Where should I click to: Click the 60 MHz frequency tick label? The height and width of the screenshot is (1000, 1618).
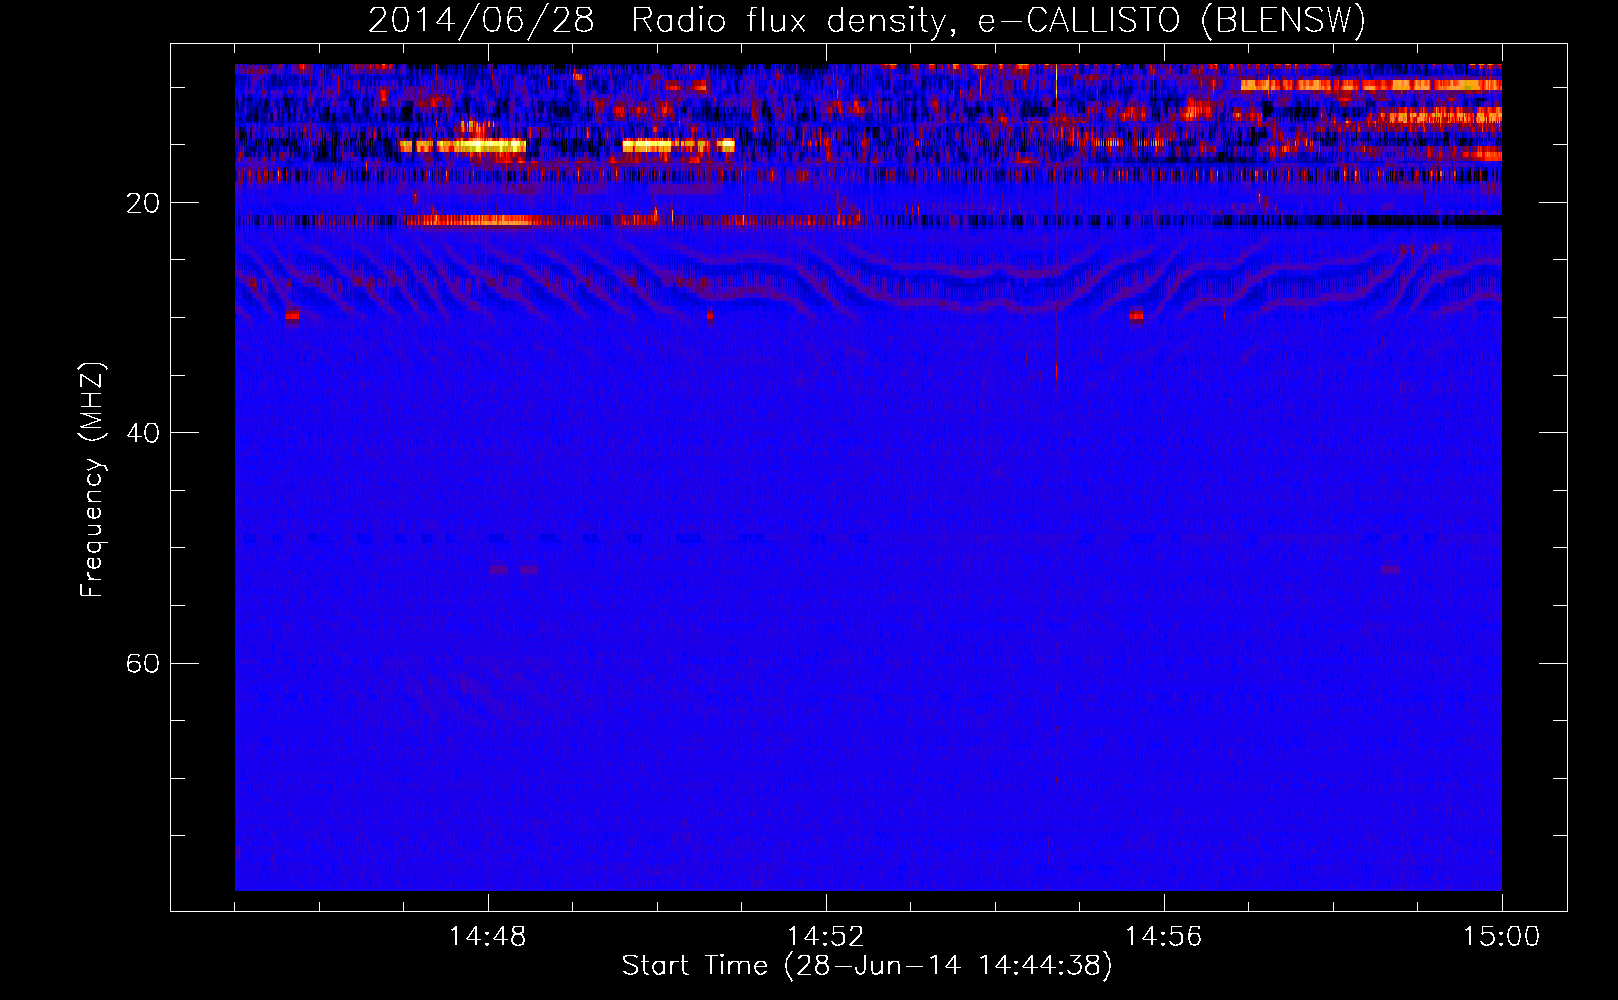tap(143, 663)
